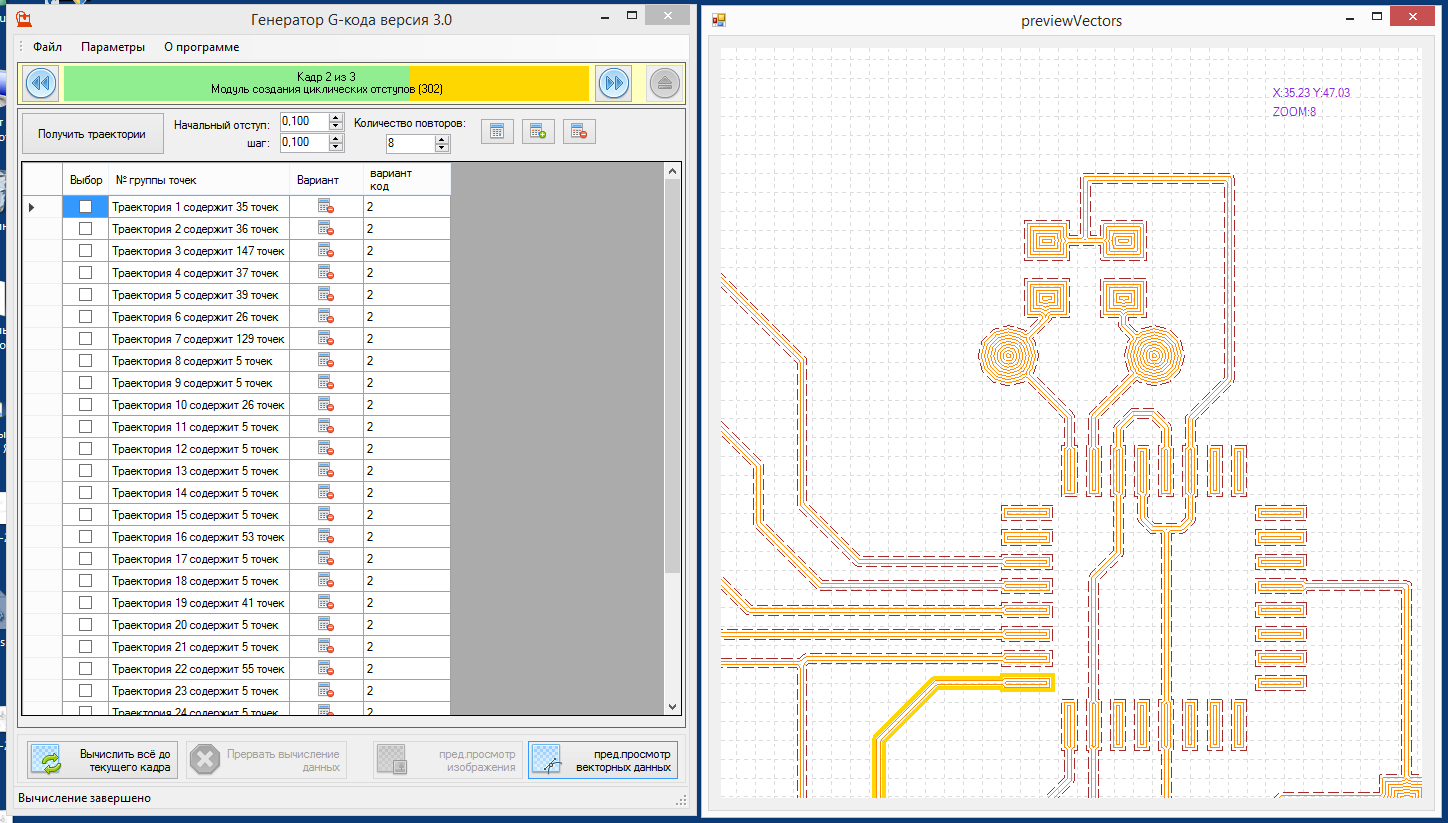Viewport: 1448px width, 823px height.
Task: Click the variant icon for Траектория 16
Action: [x=326, y=537]
